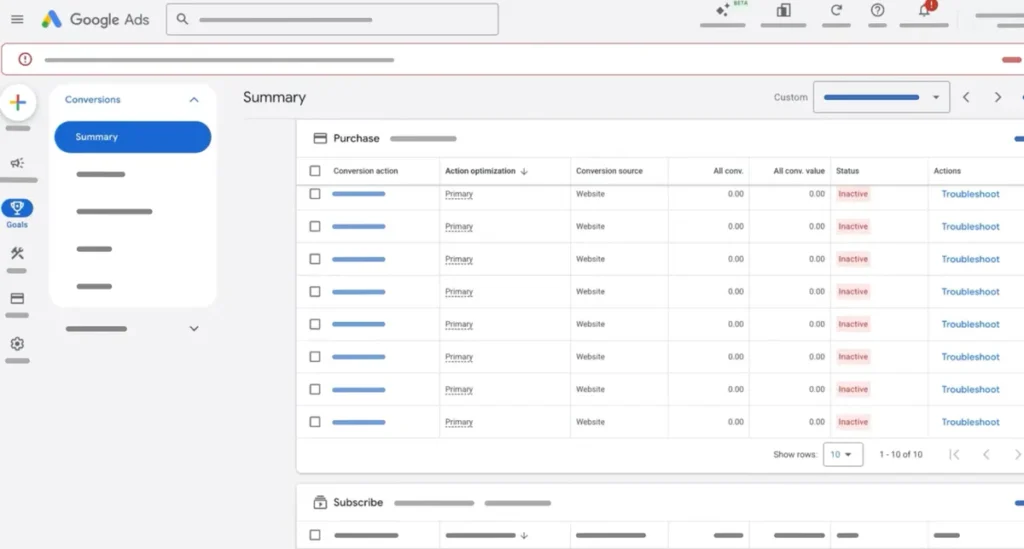This screenshot has width=1024, height=549.
Task: Click the building panel icon in the top bar
Action: coord(783,10)
